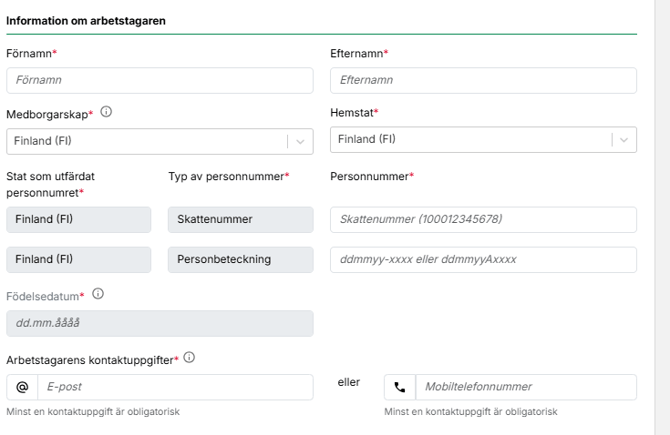This screenshot has height=435, width=670.
Task: Click the disabled Personbeteckning type field
Action: pyautogui.click(x=241, y=260)
